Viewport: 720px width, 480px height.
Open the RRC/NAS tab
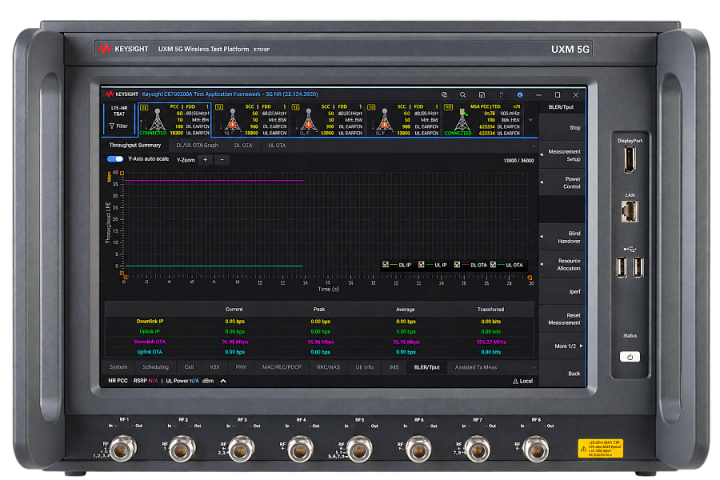[x=328, y=367]
